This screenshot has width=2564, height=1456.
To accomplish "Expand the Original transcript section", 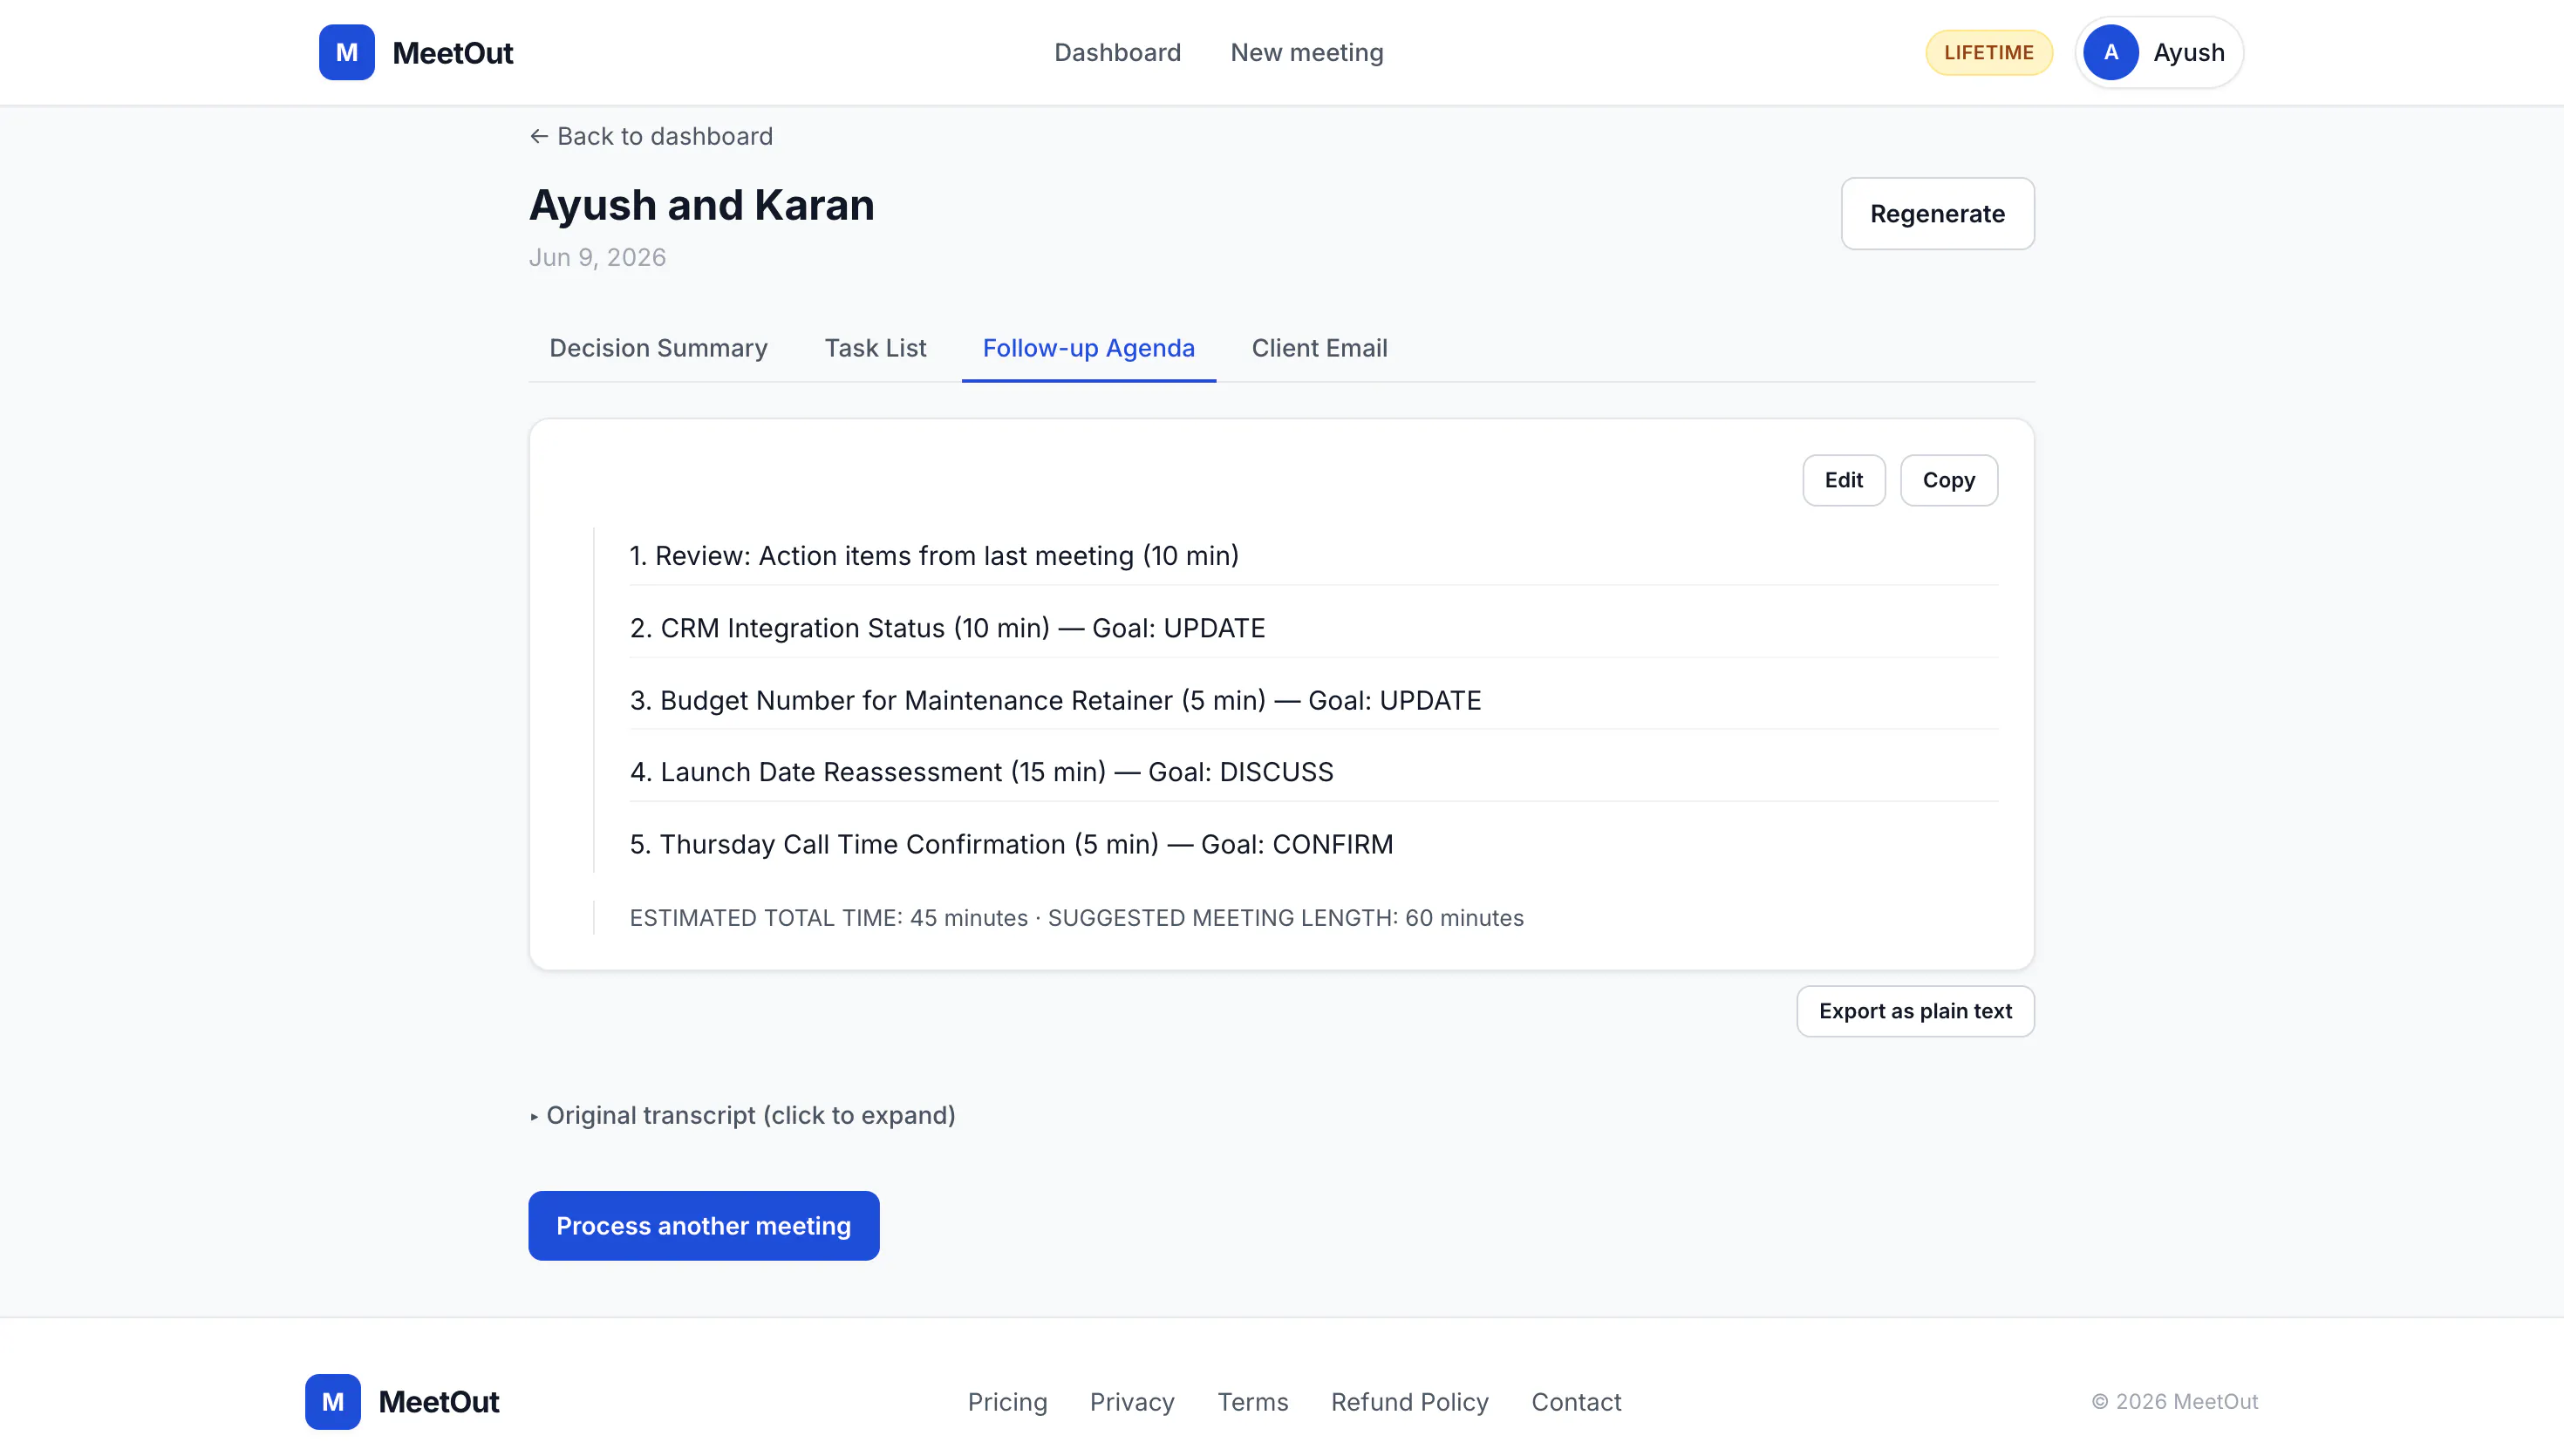I will click(x=742, y=1115).
